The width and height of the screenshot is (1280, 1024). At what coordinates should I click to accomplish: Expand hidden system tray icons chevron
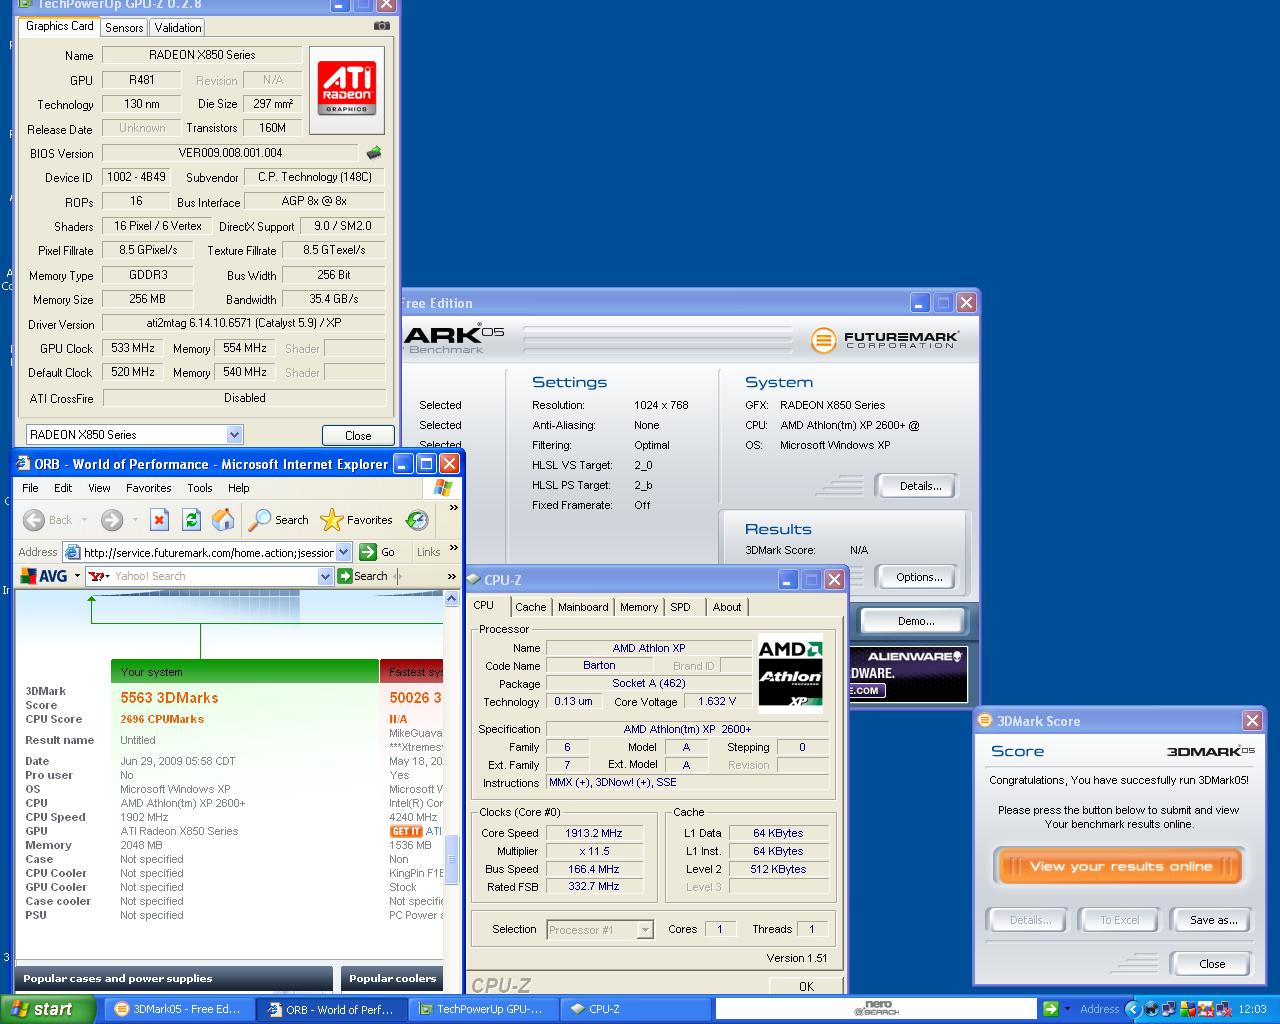point(1132,1009)
